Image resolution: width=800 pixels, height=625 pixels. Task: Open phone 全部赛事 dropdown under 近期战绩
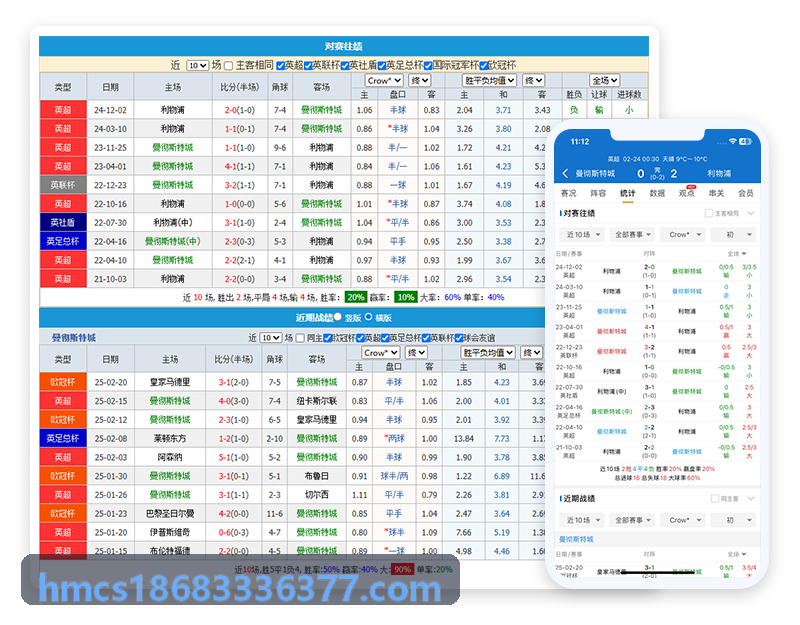click(633, 520)
